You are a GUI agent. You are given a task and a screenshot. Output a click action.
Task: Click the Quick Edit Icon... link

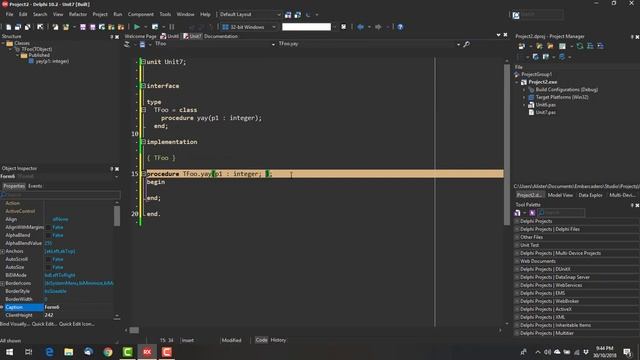[77, 324]
